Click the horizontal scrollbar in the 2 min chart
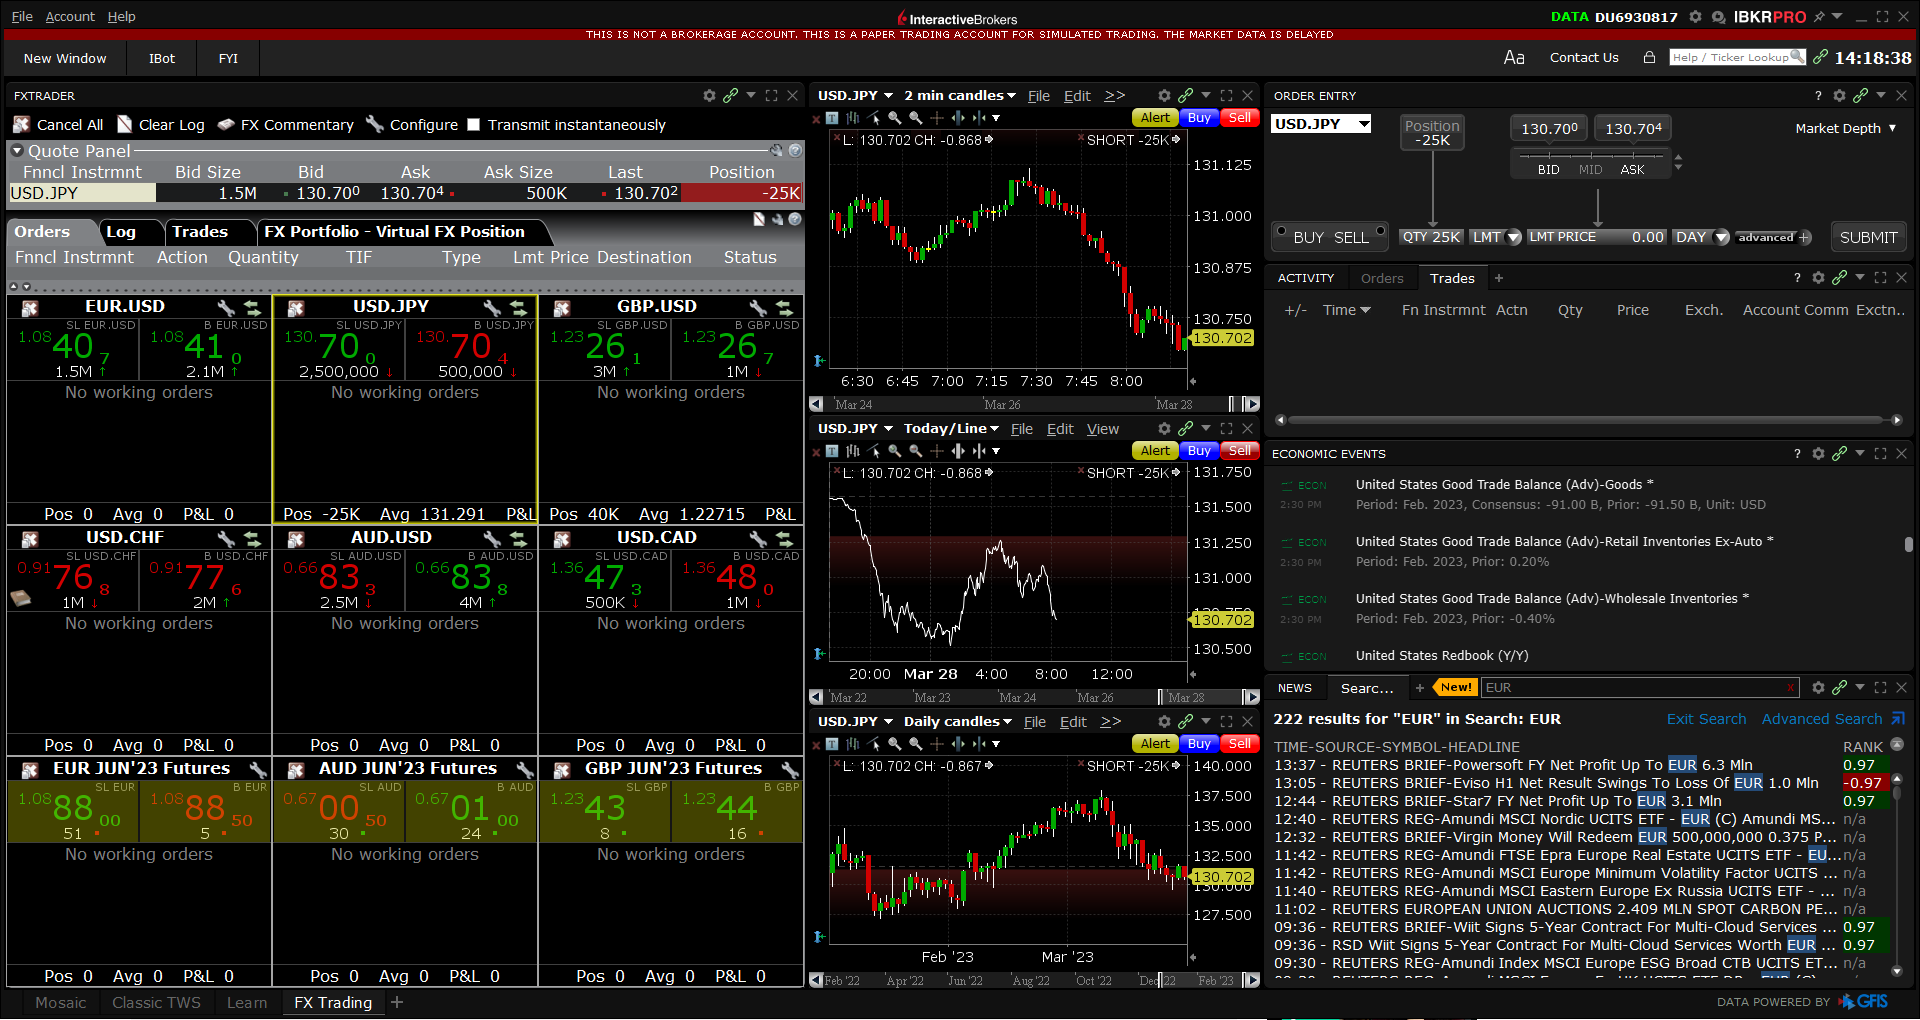 click(1035, 405)
